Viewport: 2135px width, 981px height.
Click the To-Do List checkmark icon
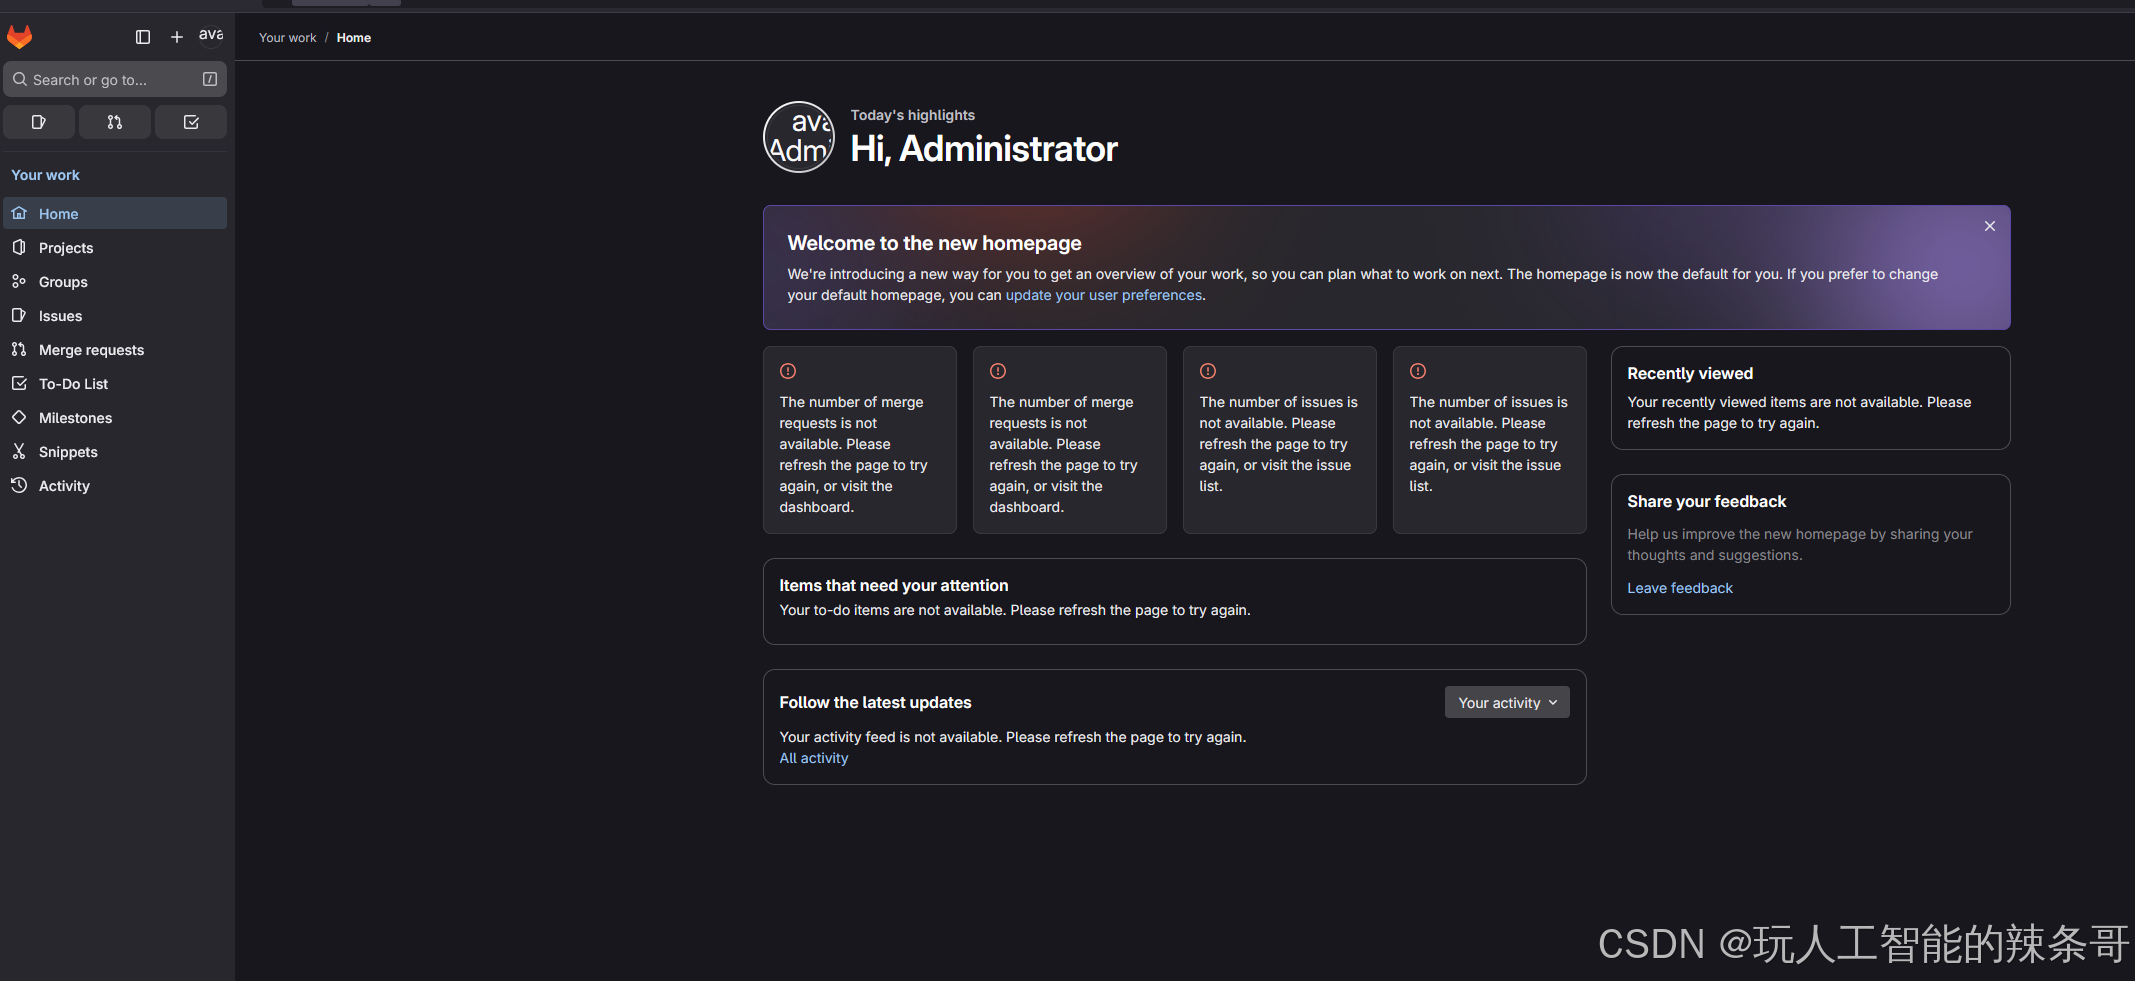(x=19, y=383)
